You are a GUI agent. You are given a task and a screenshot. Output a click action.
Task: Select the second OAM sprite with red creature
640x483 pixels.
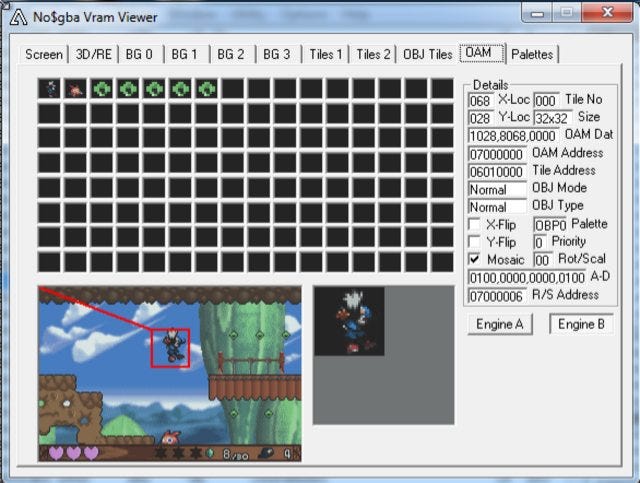pyautogui.click(x=76, y=89)
